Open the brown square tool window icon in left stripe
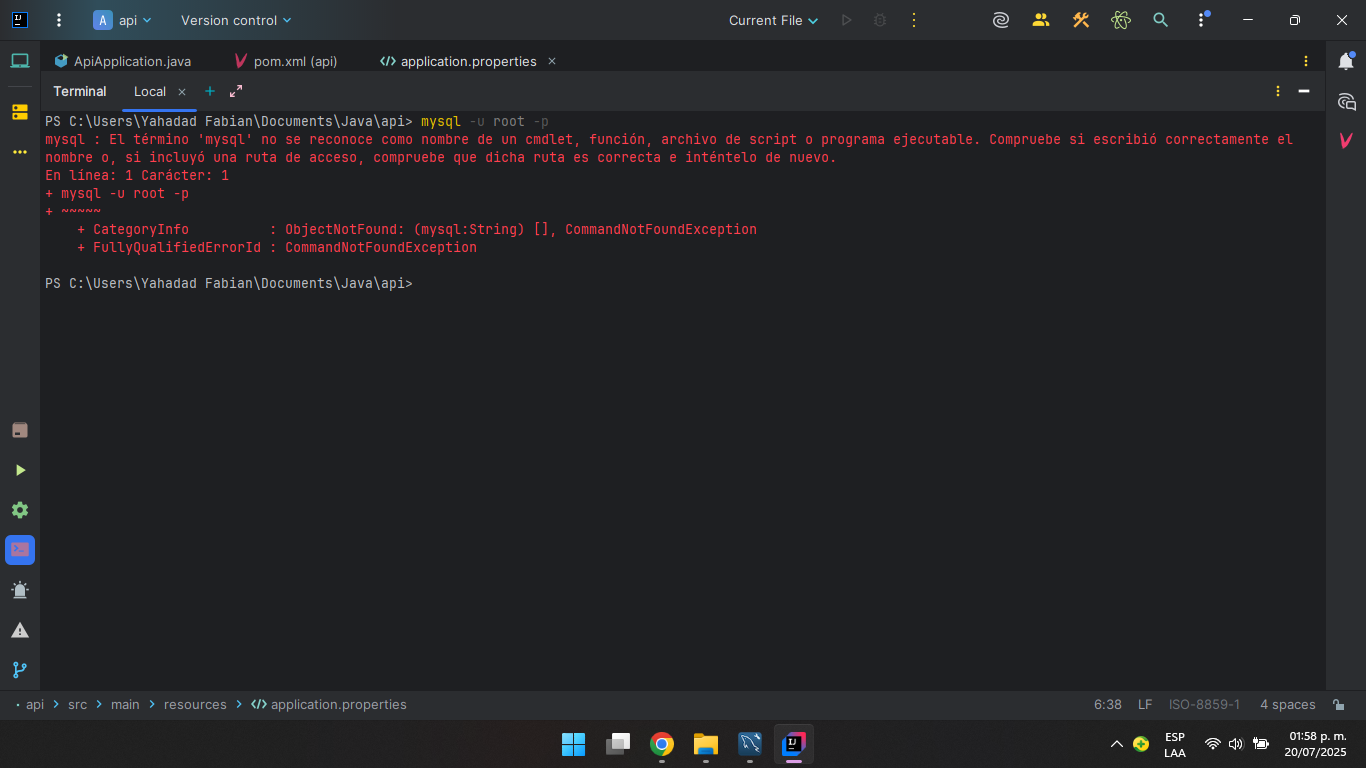The image size is (1366, 768). 20,430
